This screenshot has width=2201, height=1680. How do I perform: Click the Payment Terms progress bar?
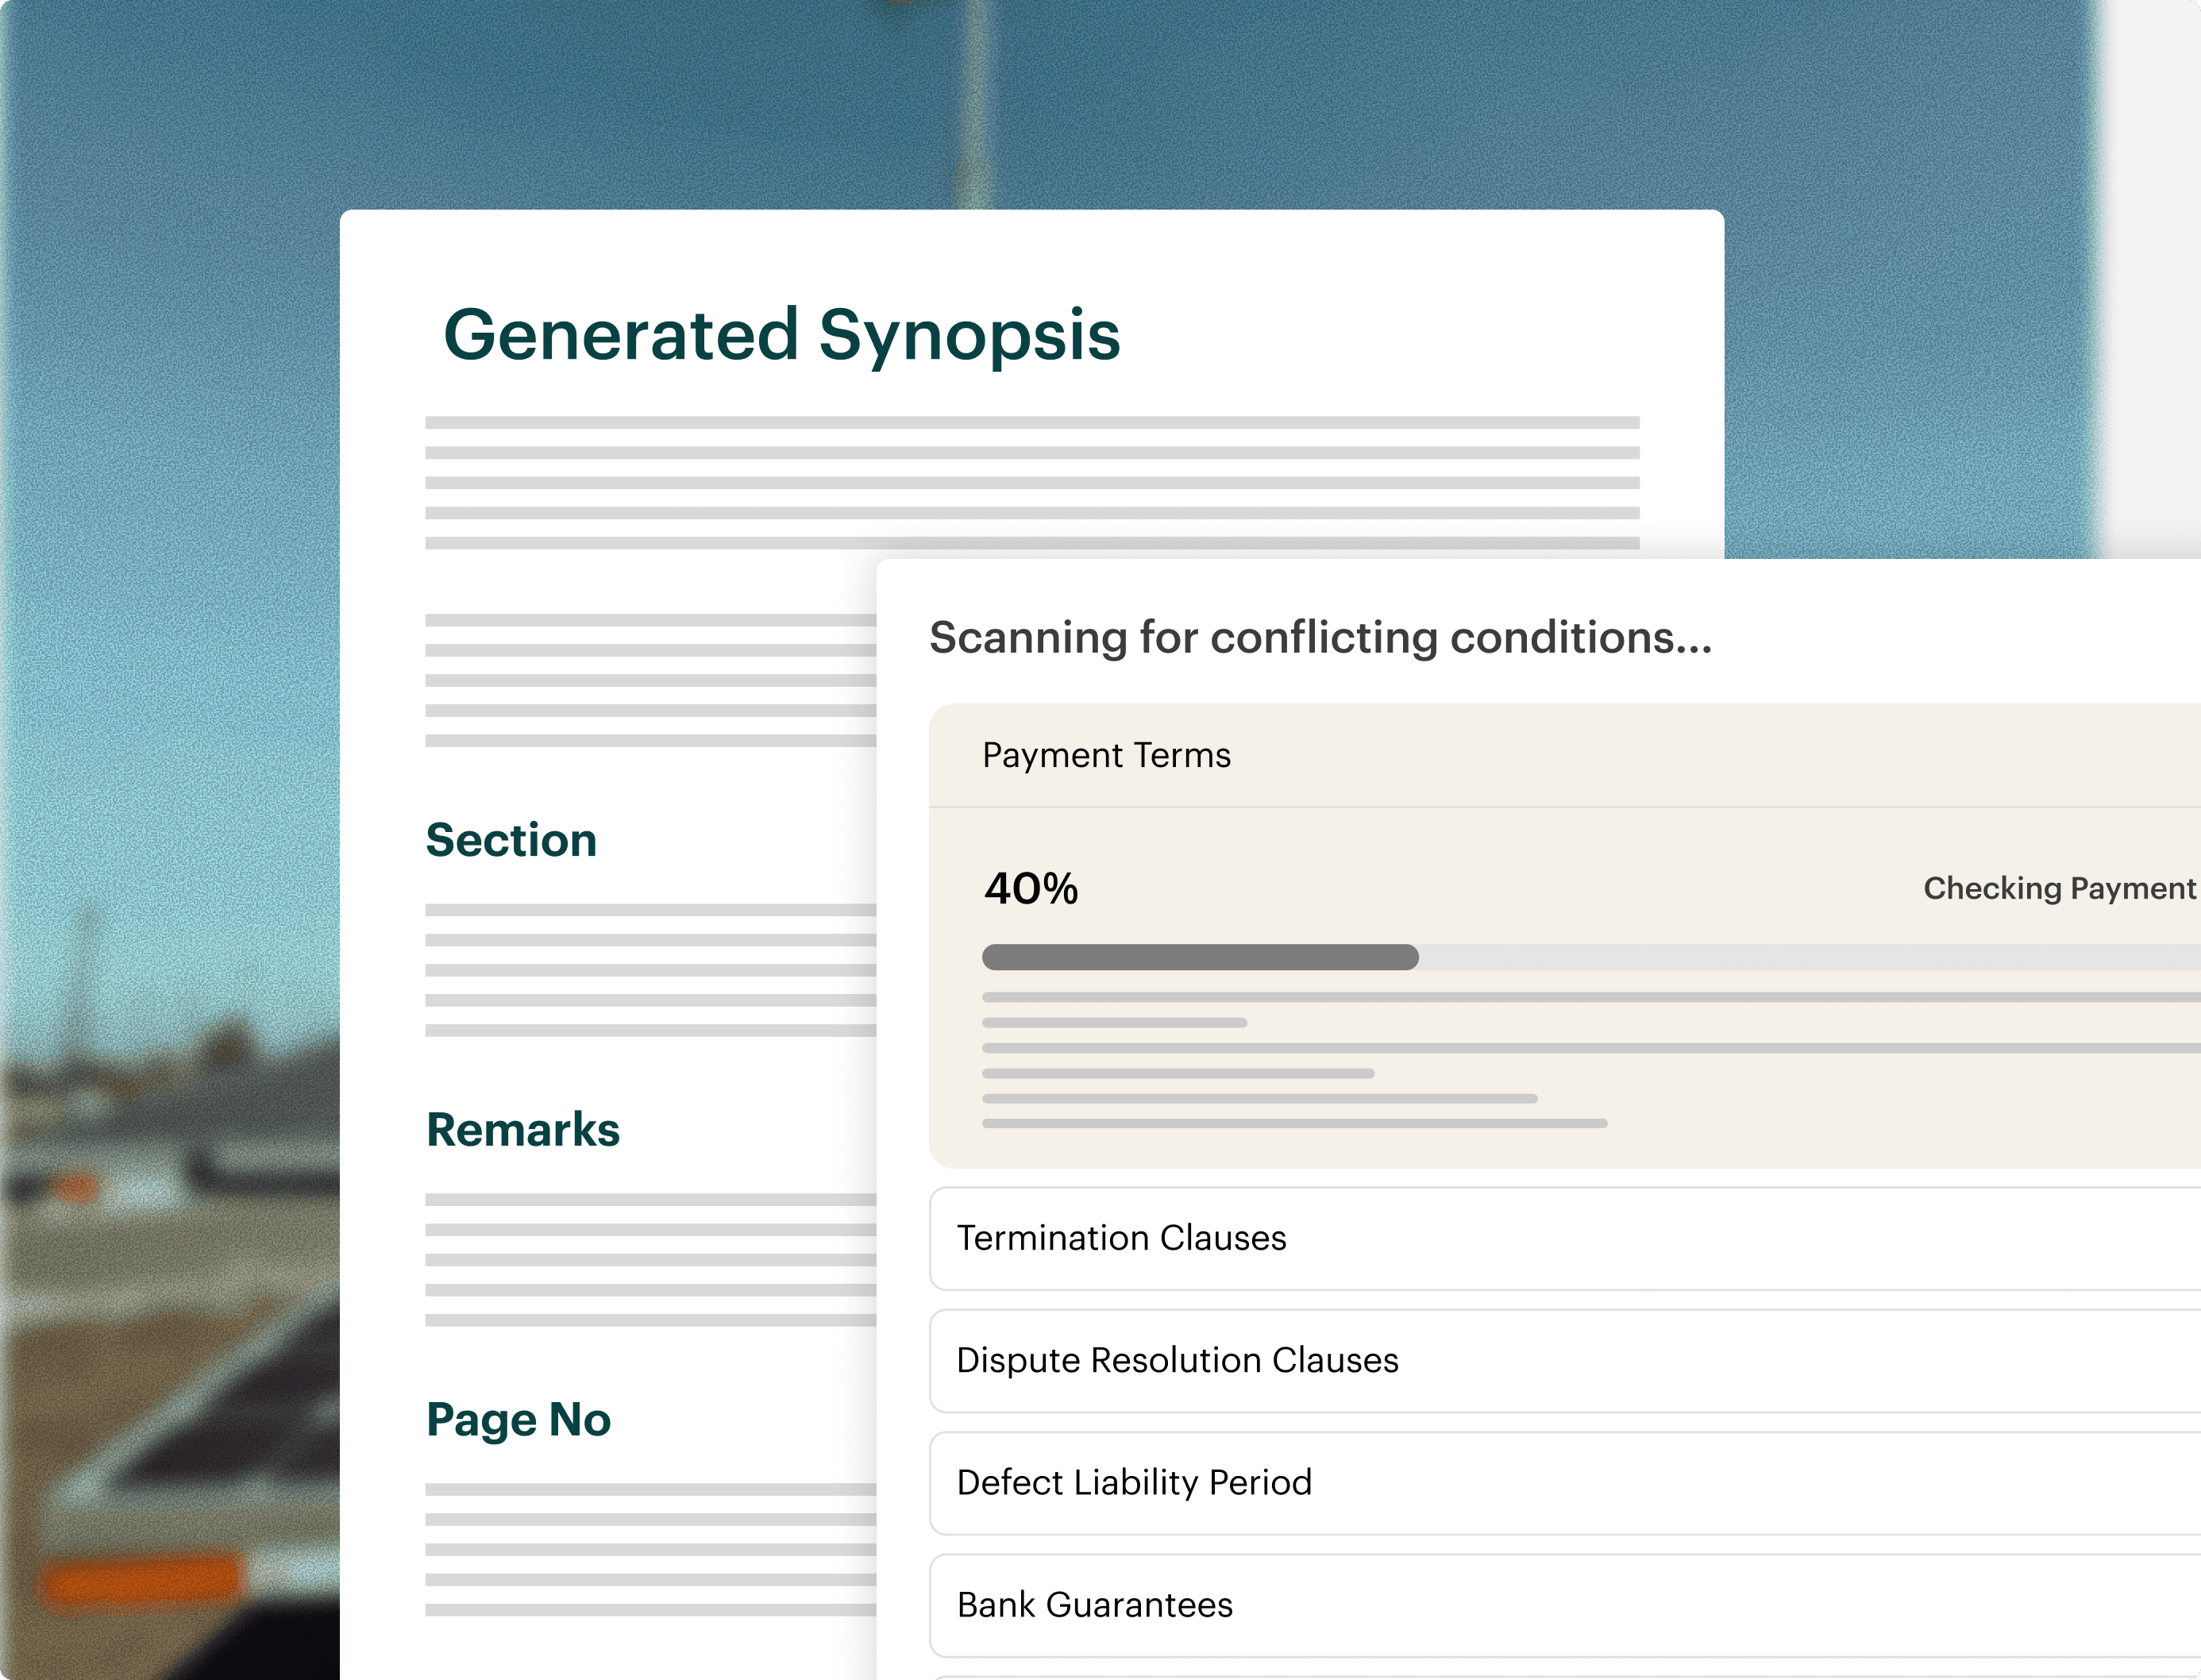click(1591, 957)
